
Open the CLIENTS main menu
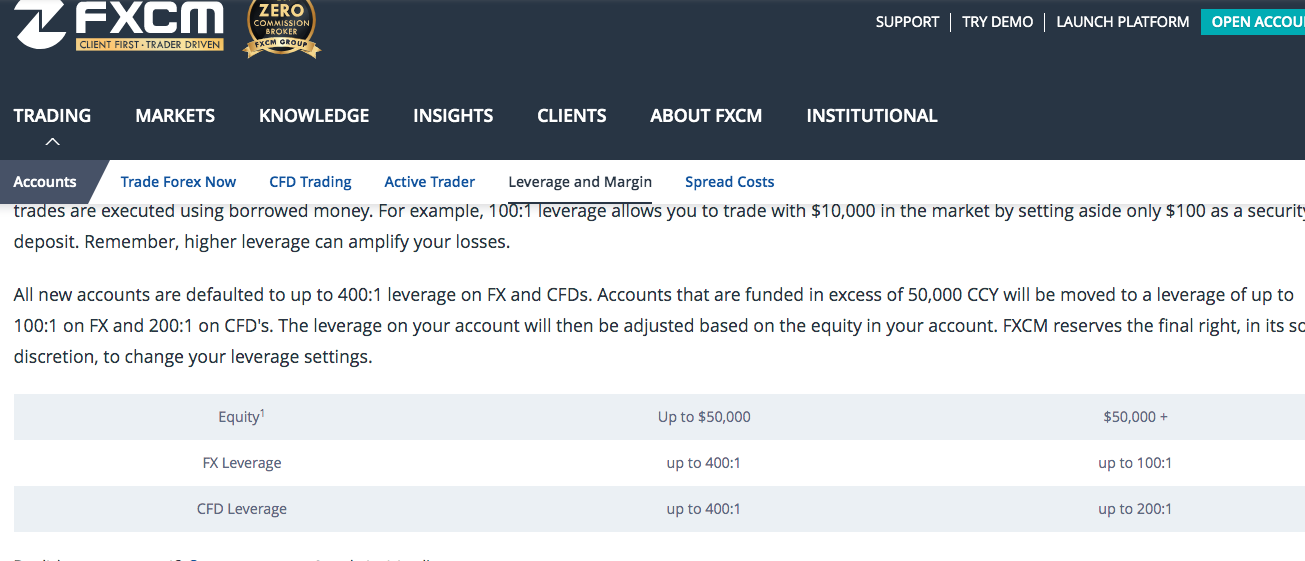[572, 116]
